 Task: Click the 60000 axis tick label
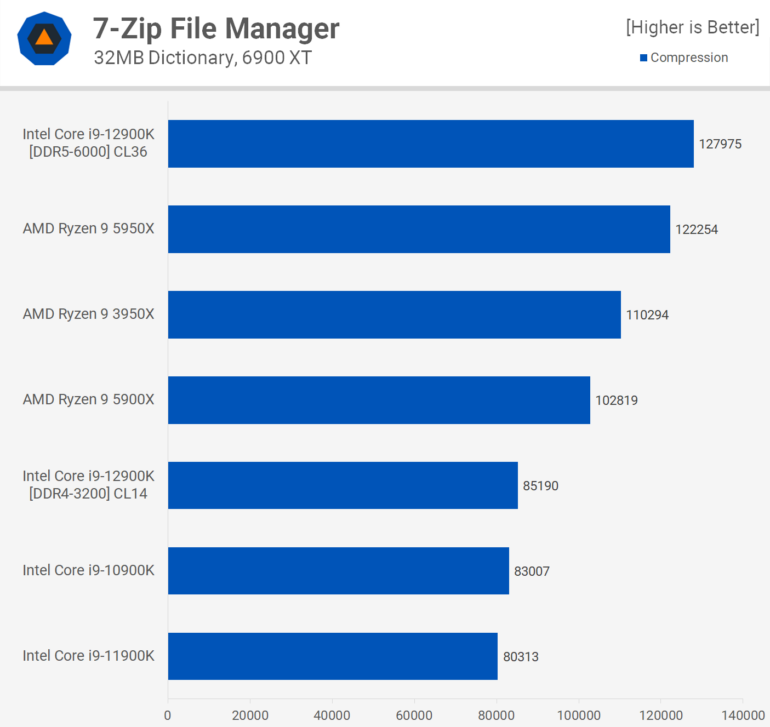[414, 715]
